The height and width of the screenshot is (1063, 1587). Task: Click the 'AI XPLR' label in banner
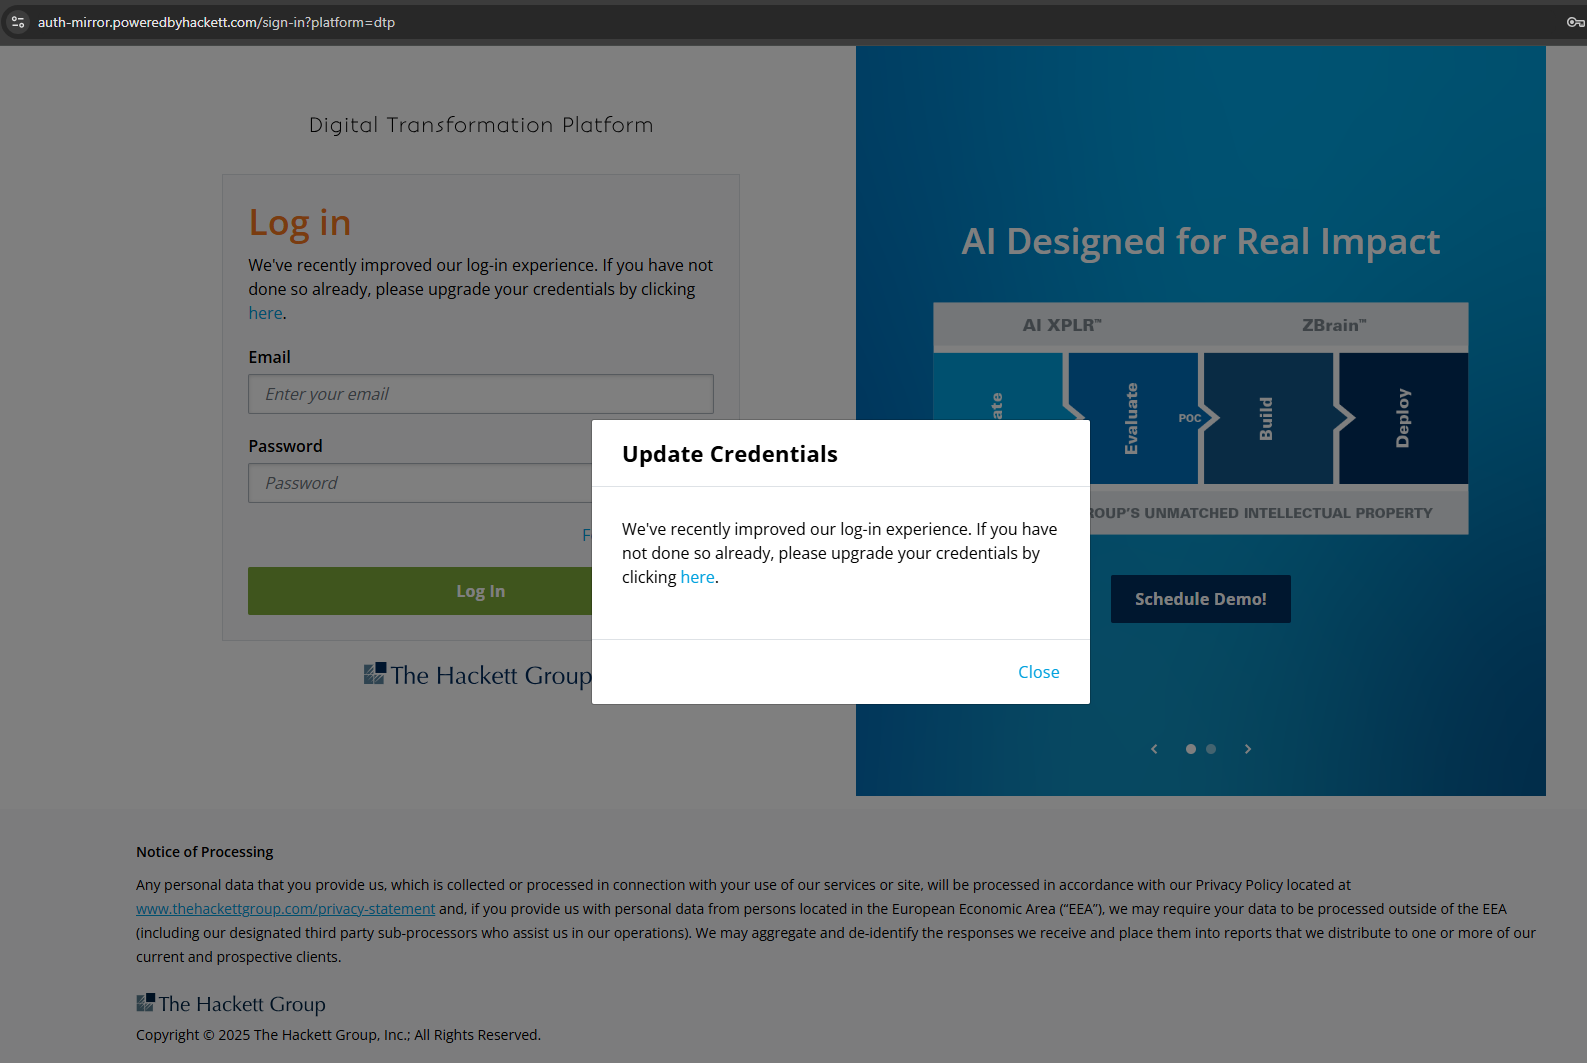(x=1062, y=325)
